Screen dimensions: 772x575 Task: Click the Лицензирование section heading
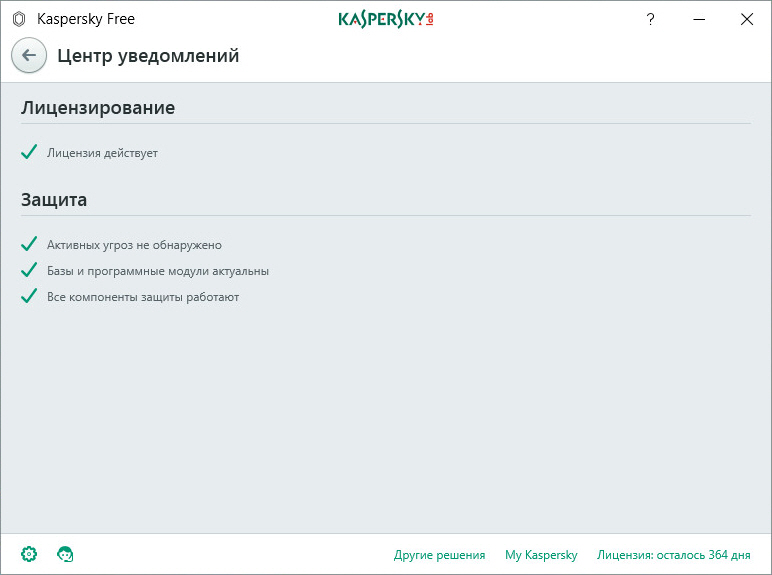pyautogui.click(x=98, y=107)
